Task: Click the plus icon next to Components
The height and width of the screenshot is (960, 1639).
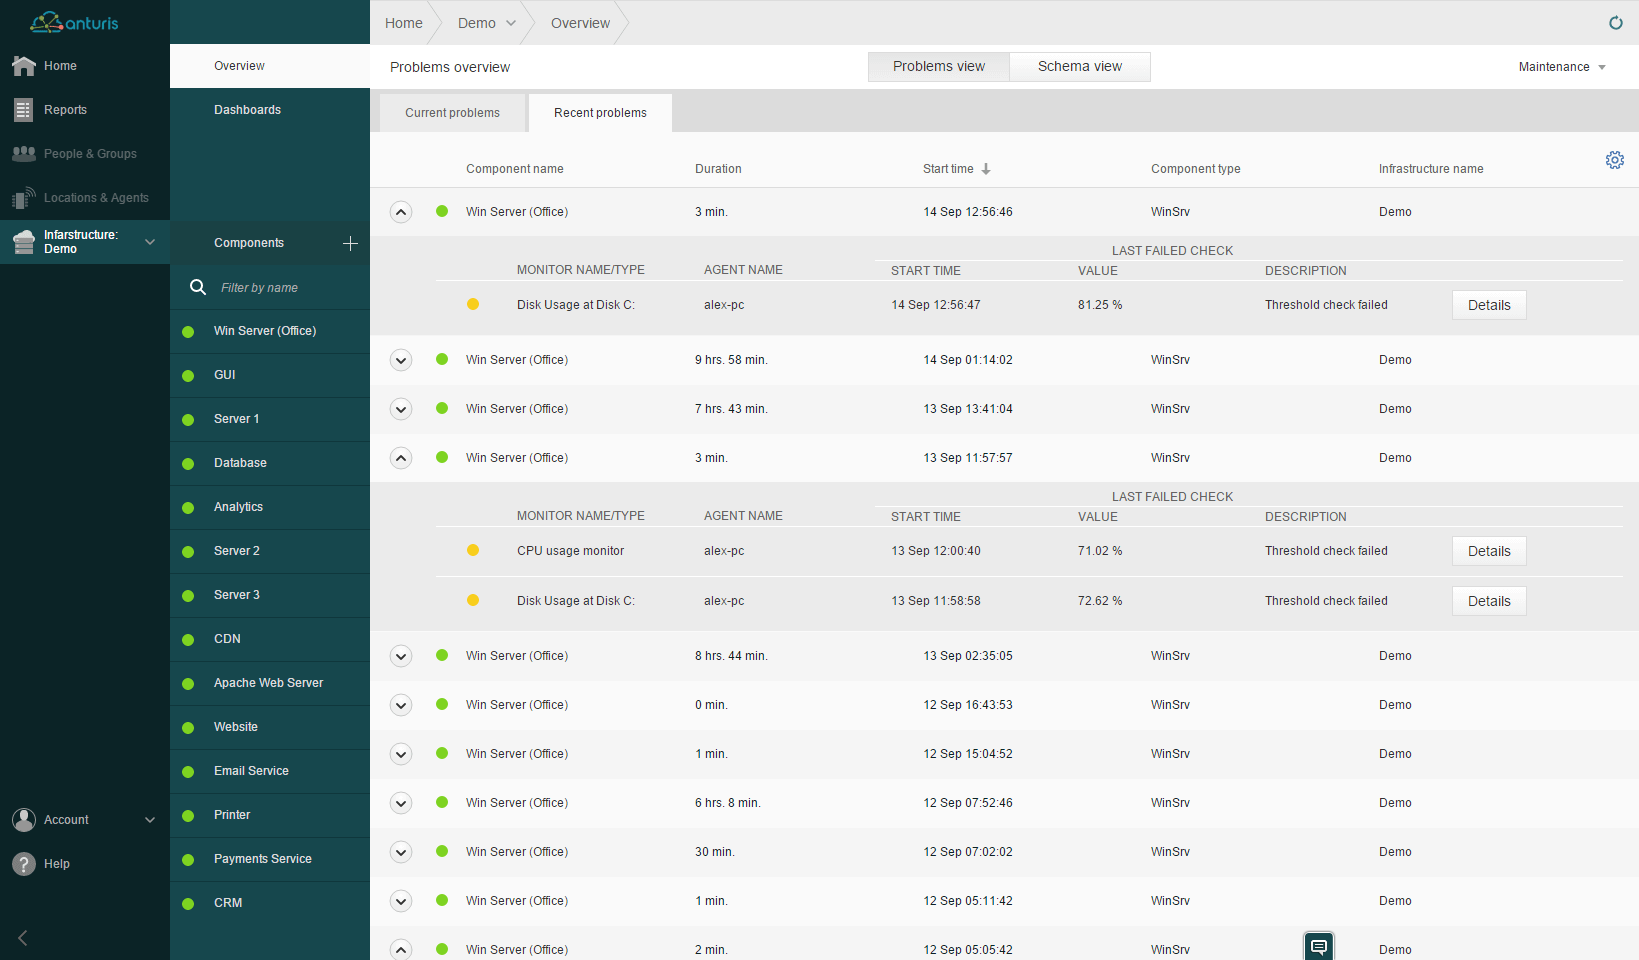Action: coord(350,243)
